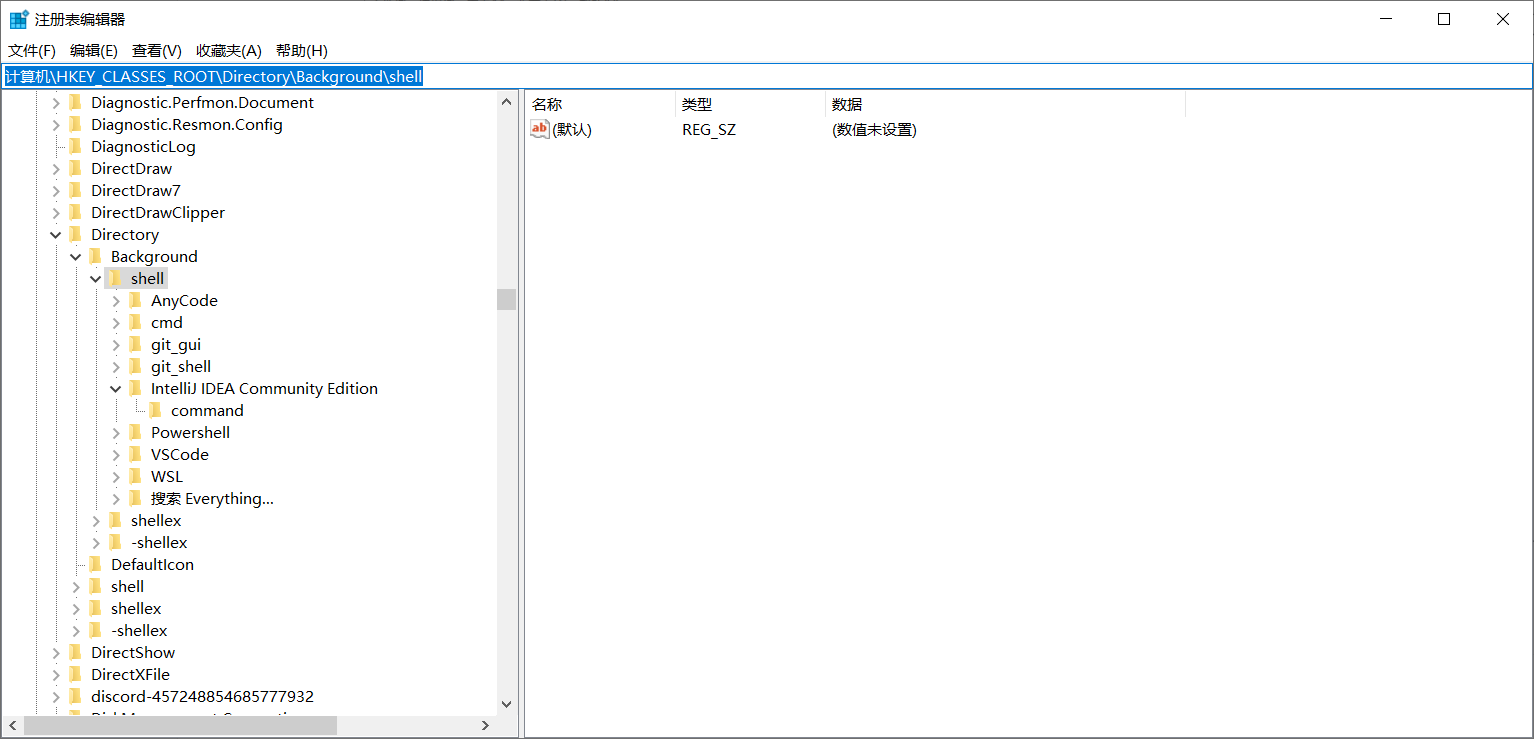Viewport: 1534px width, 739px height.
Task: Click the (默认) string value icon
Action: pos(540,129)
